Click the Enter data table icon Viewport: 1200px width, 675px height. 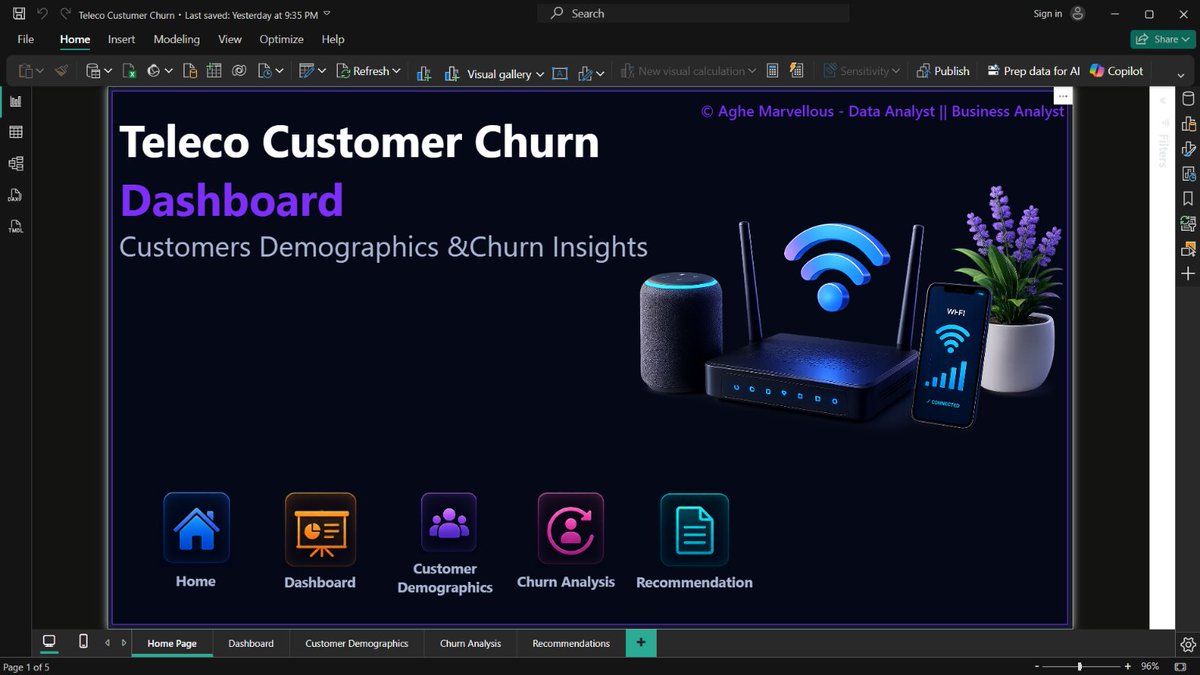(x=214, y=71)
